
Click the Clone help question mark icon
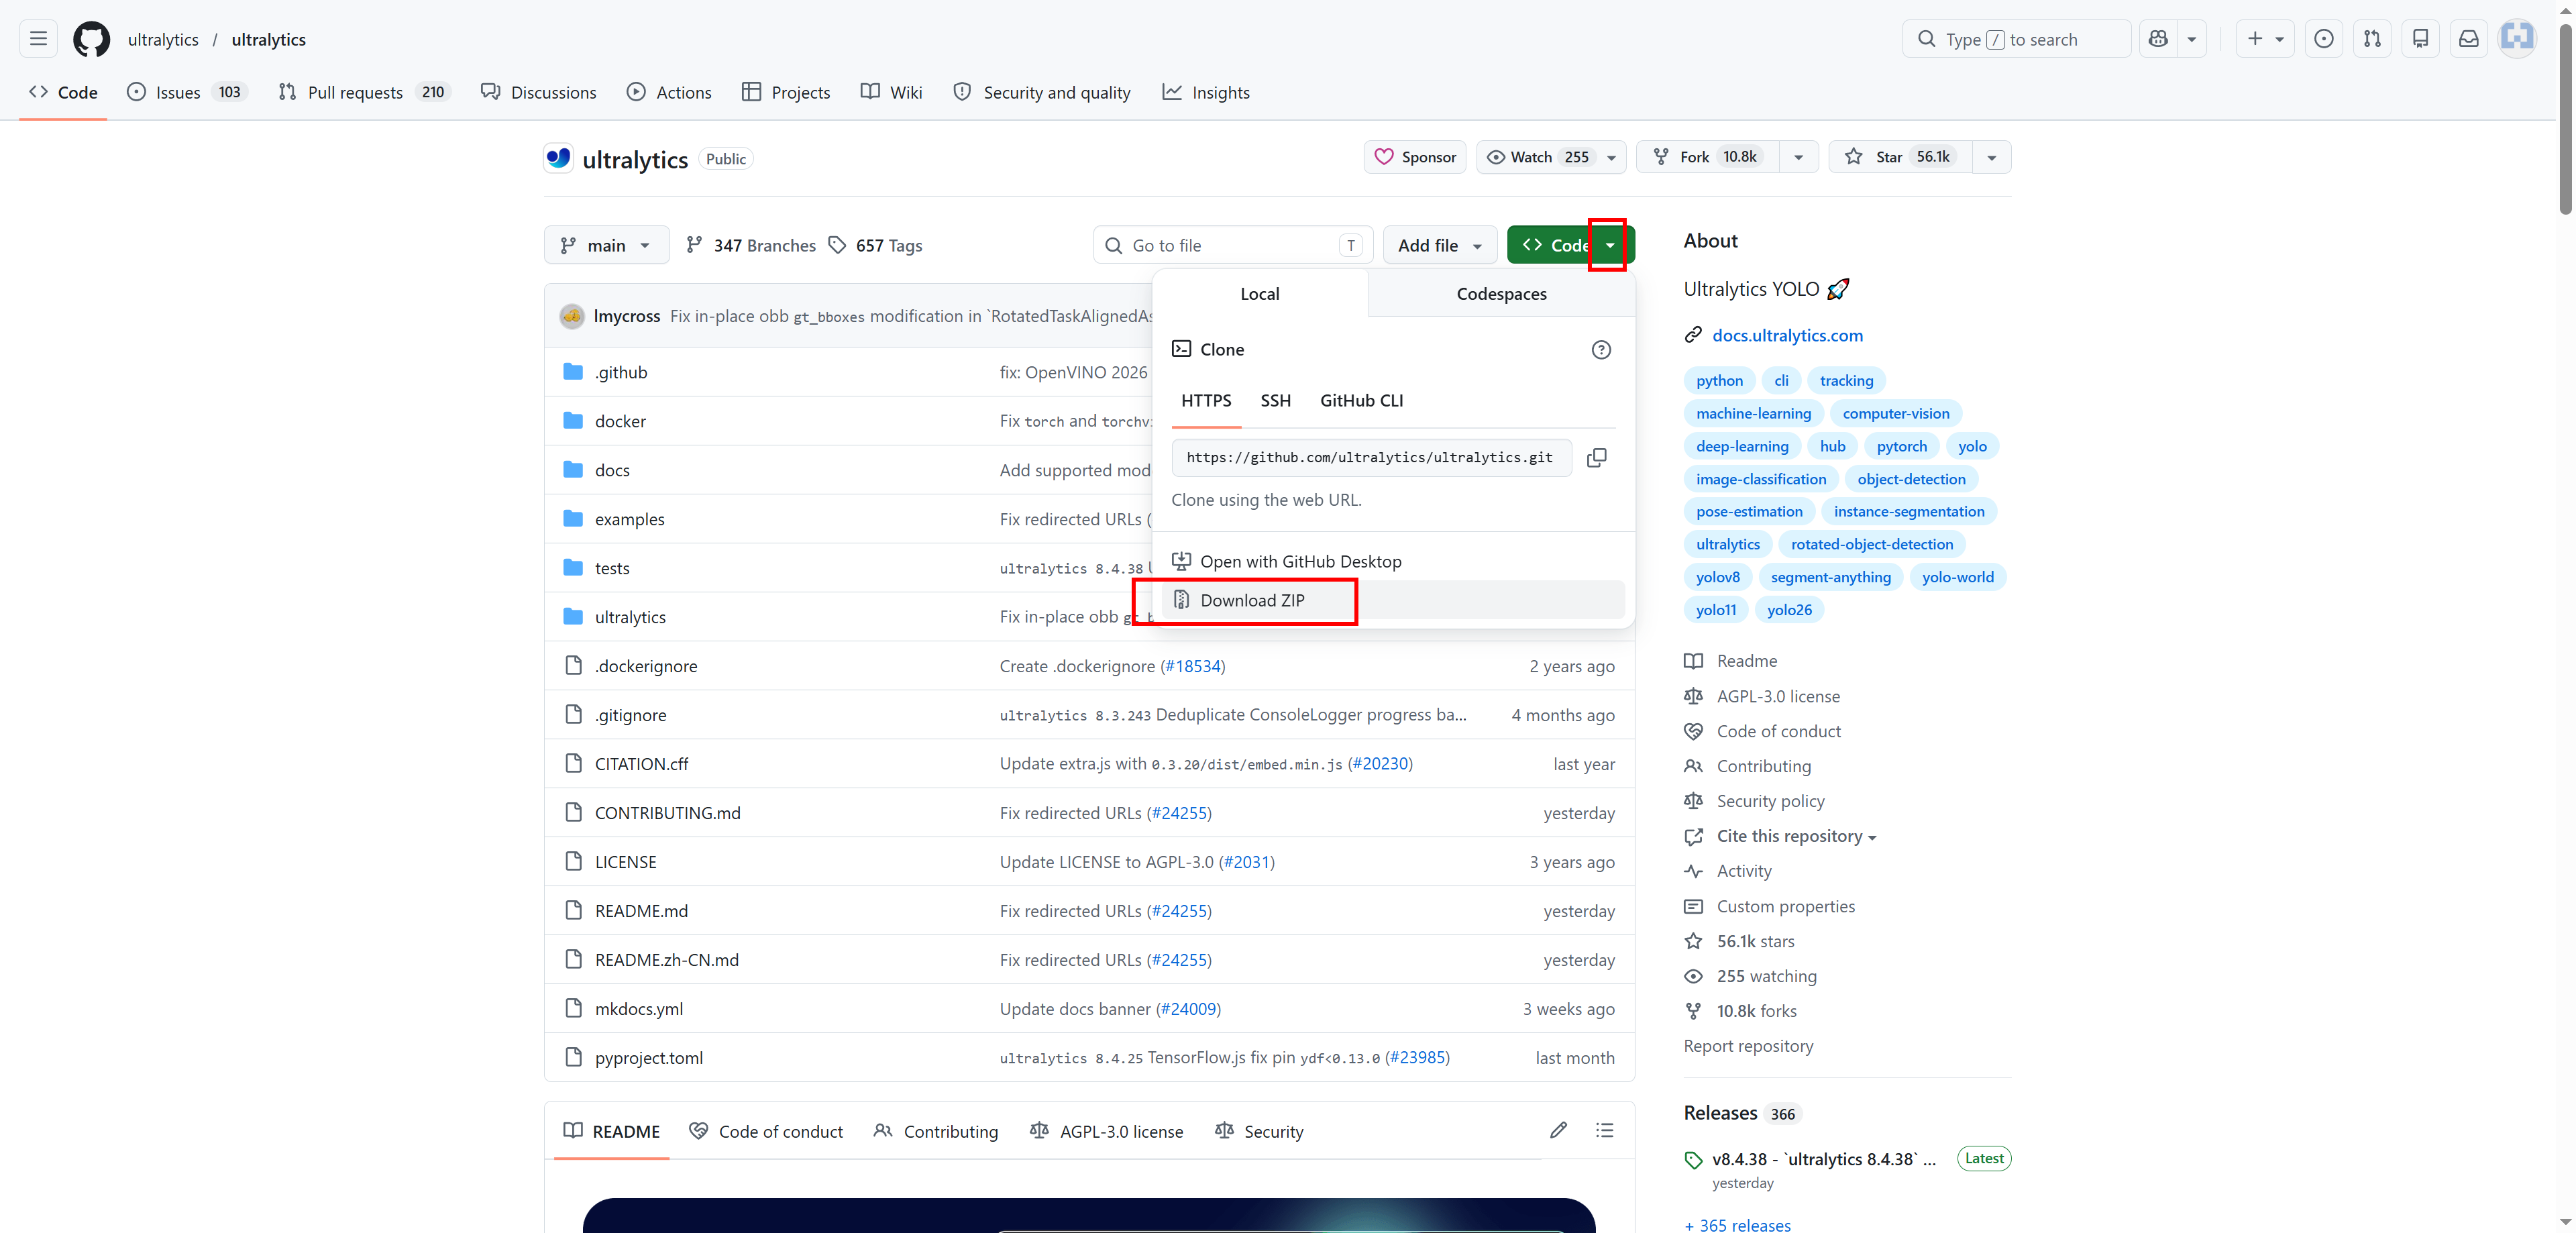pos(1601,350)
